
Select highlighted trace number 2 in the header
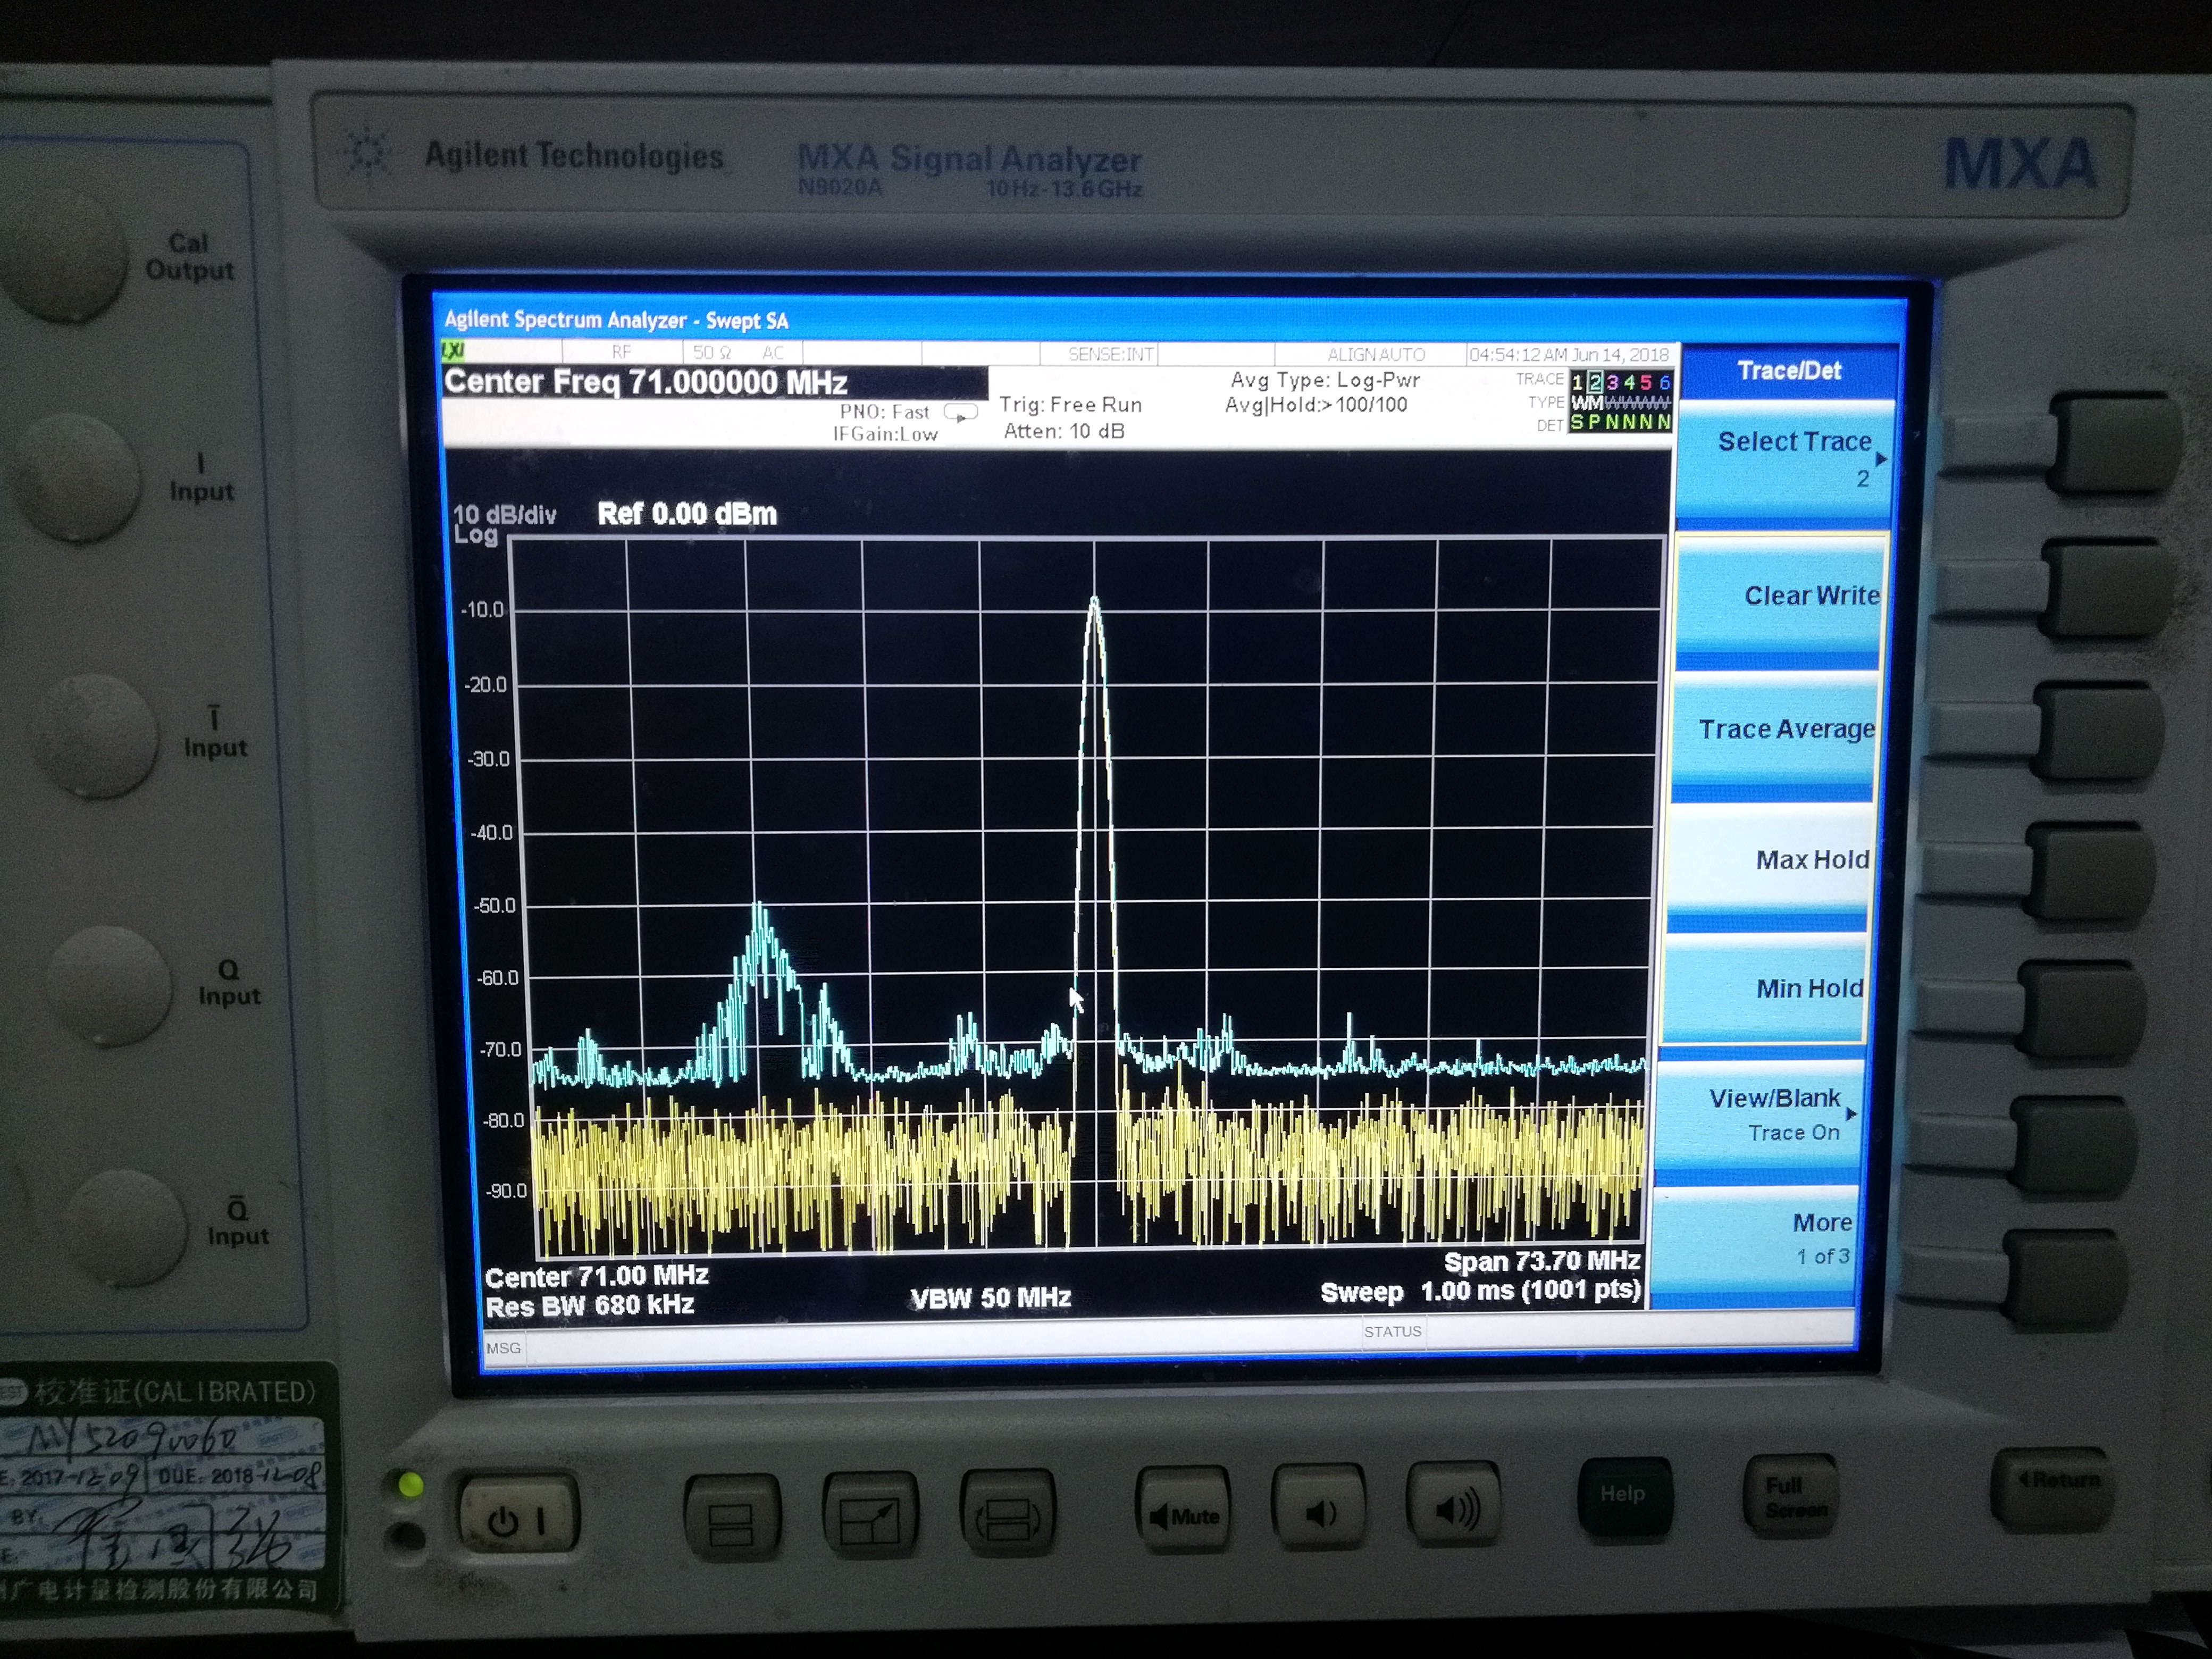click(x=1595, y=382)
